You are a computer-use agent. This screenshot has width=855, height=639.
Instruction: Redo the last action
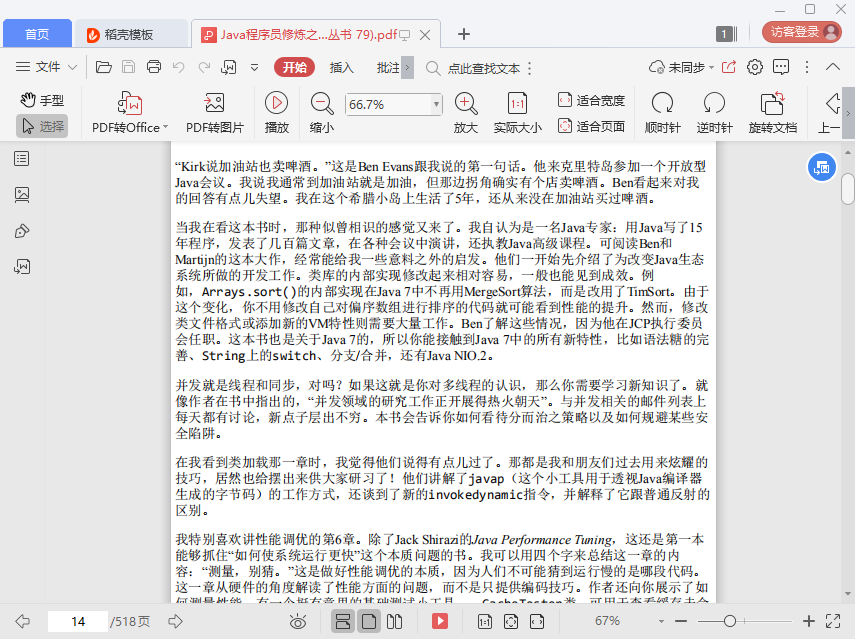click(204, 67)
